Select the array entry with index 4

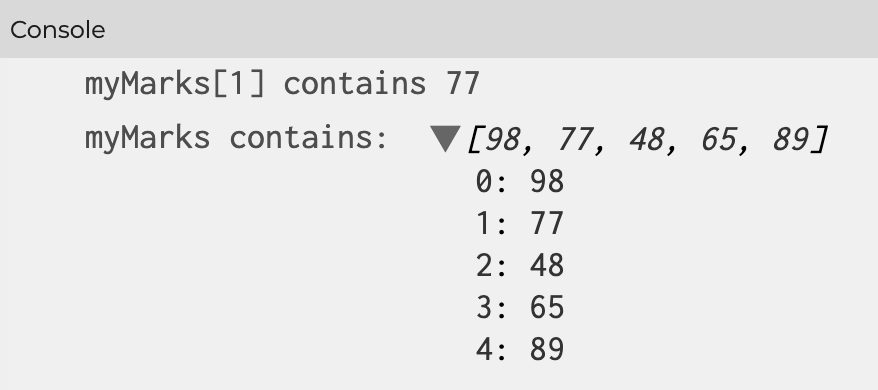[520, 349]
